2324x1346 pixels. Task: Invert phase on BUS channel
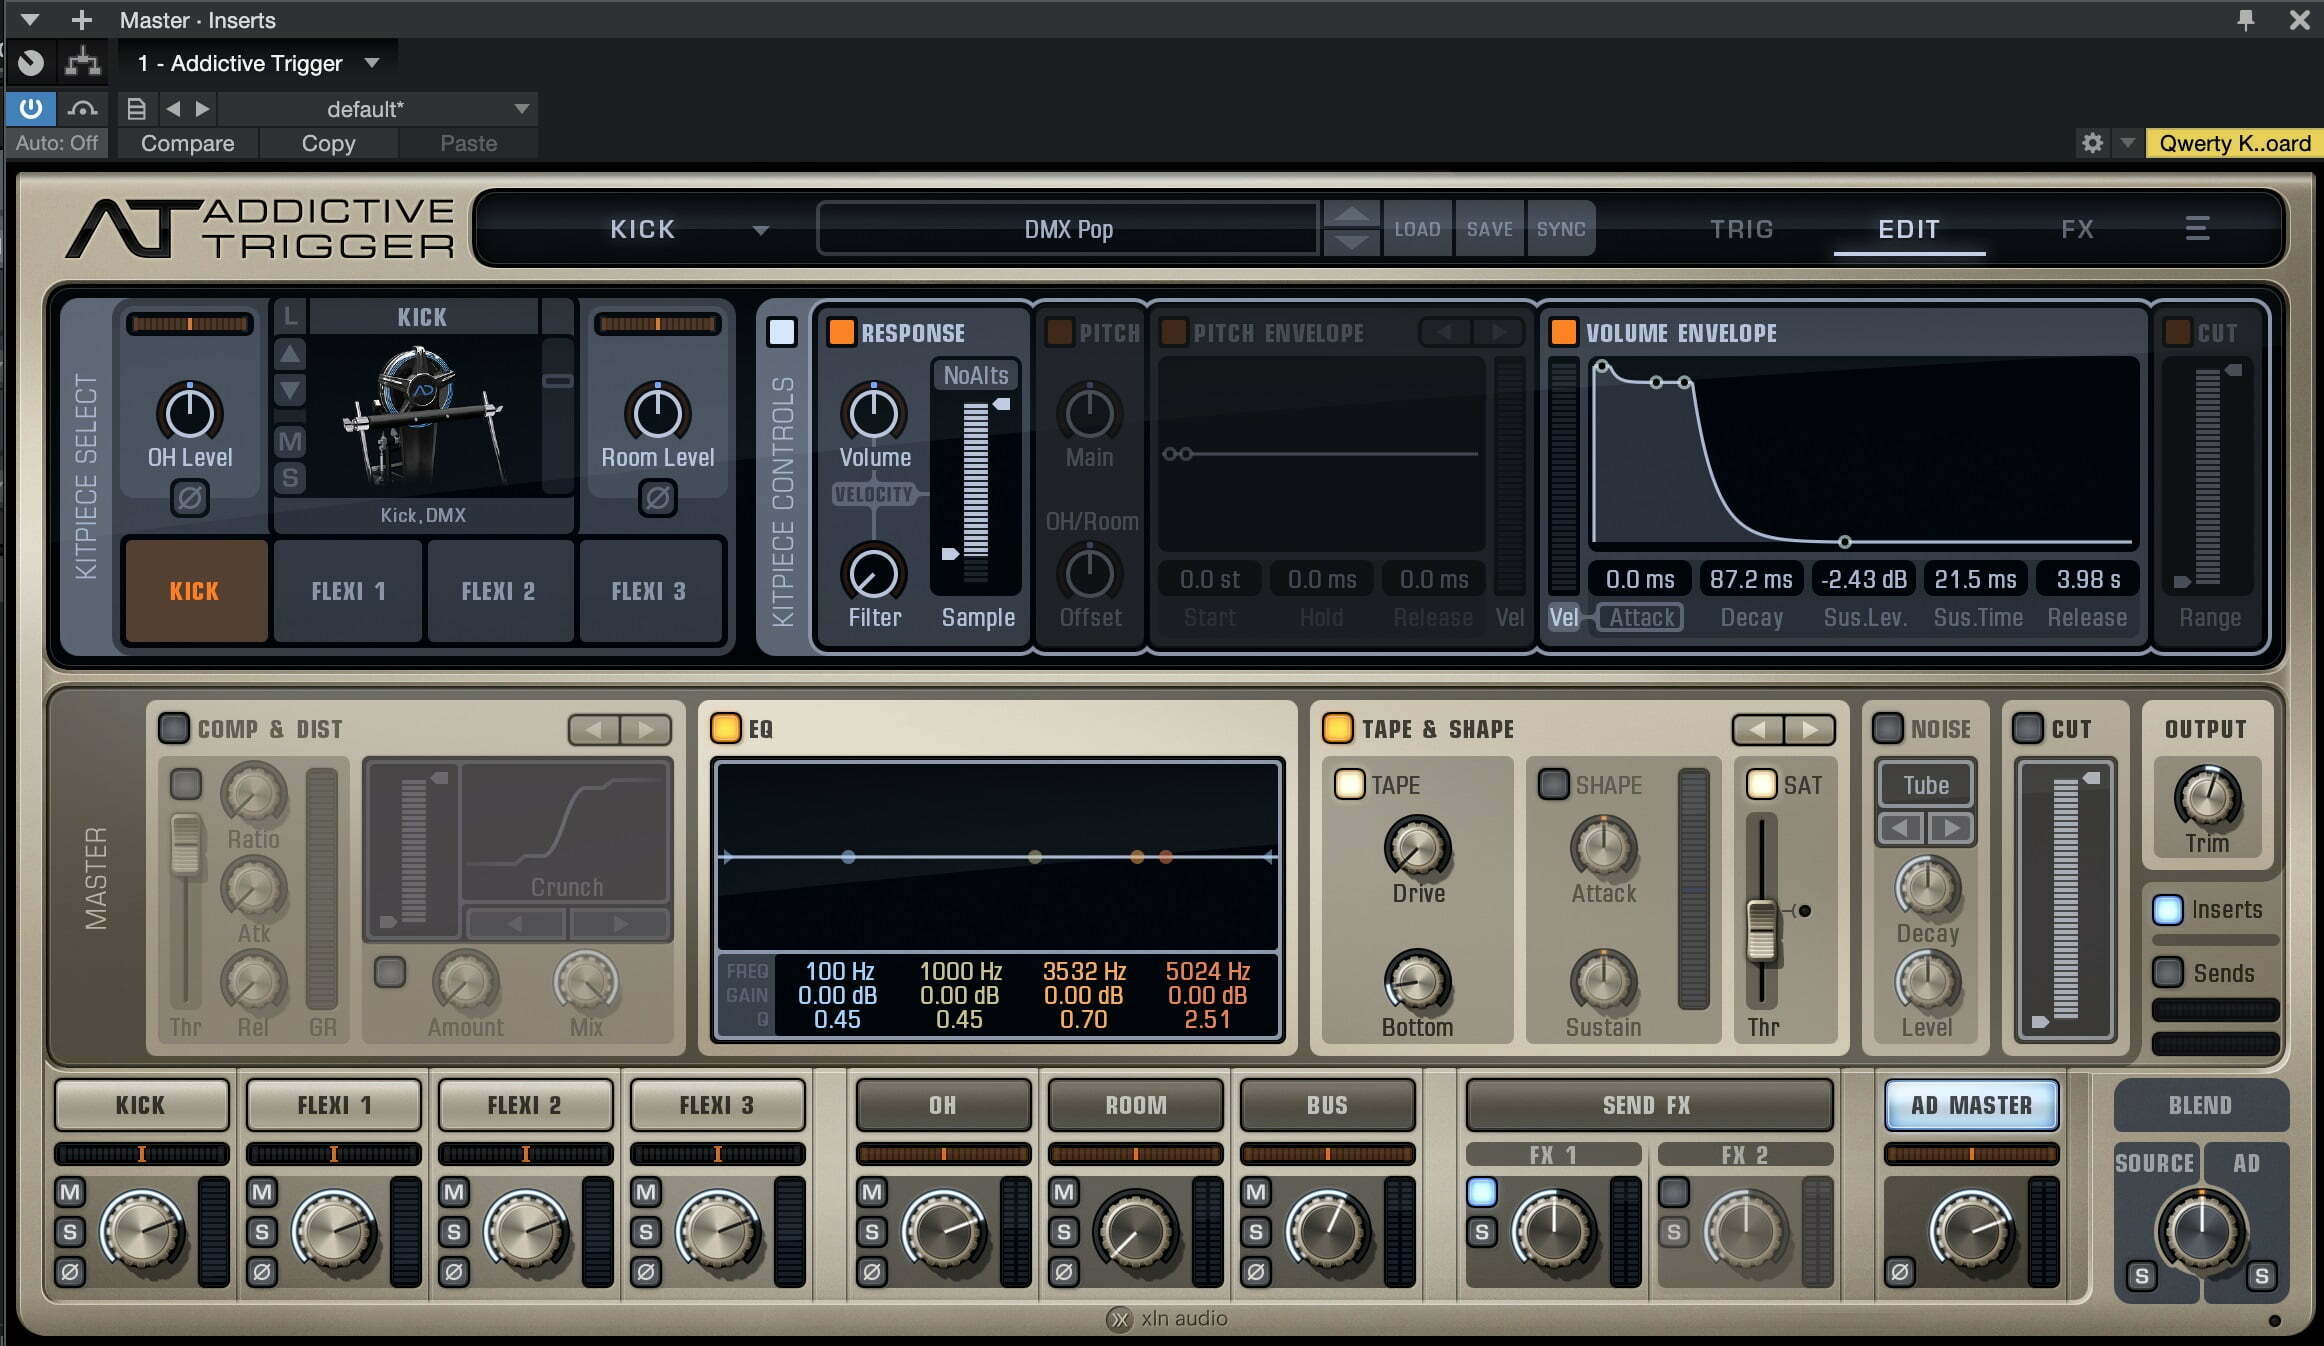point(1256,1272)
